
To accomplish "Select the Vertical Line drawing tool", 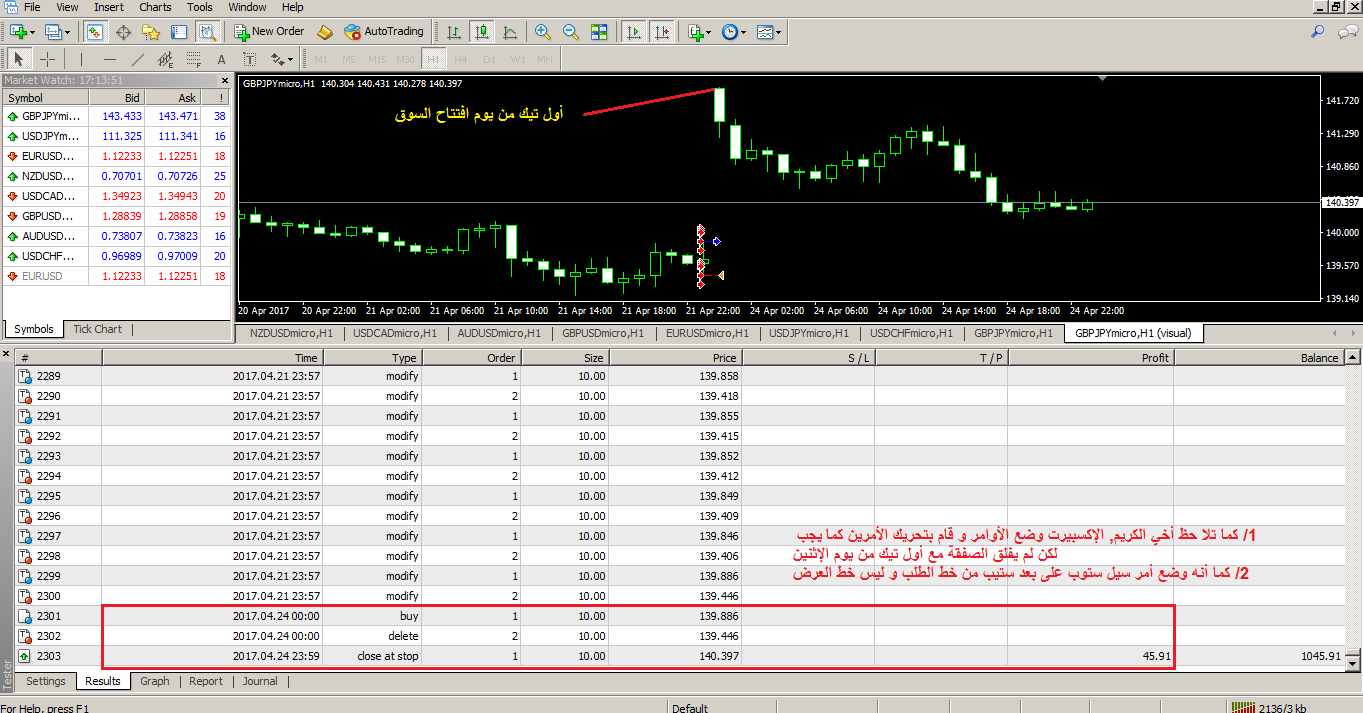I will (x=82, y=59).
